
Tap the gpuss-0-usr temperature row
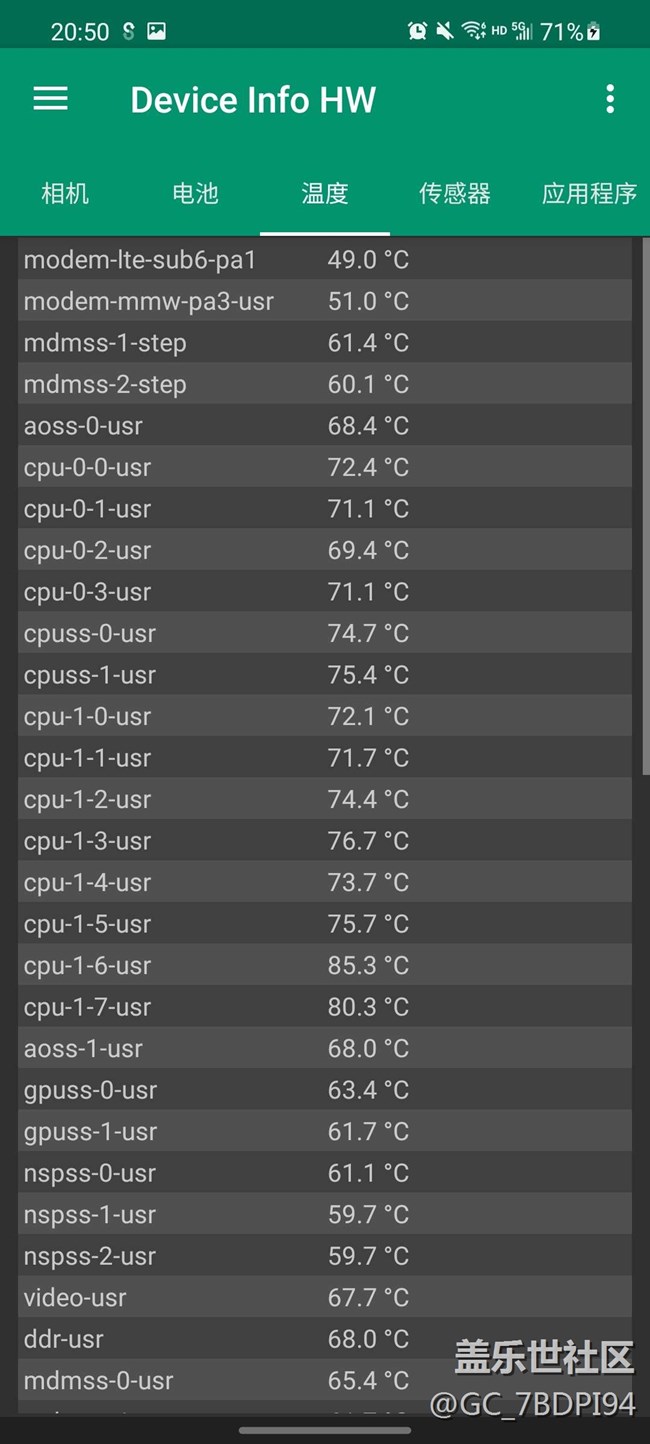click(325, 1090)
